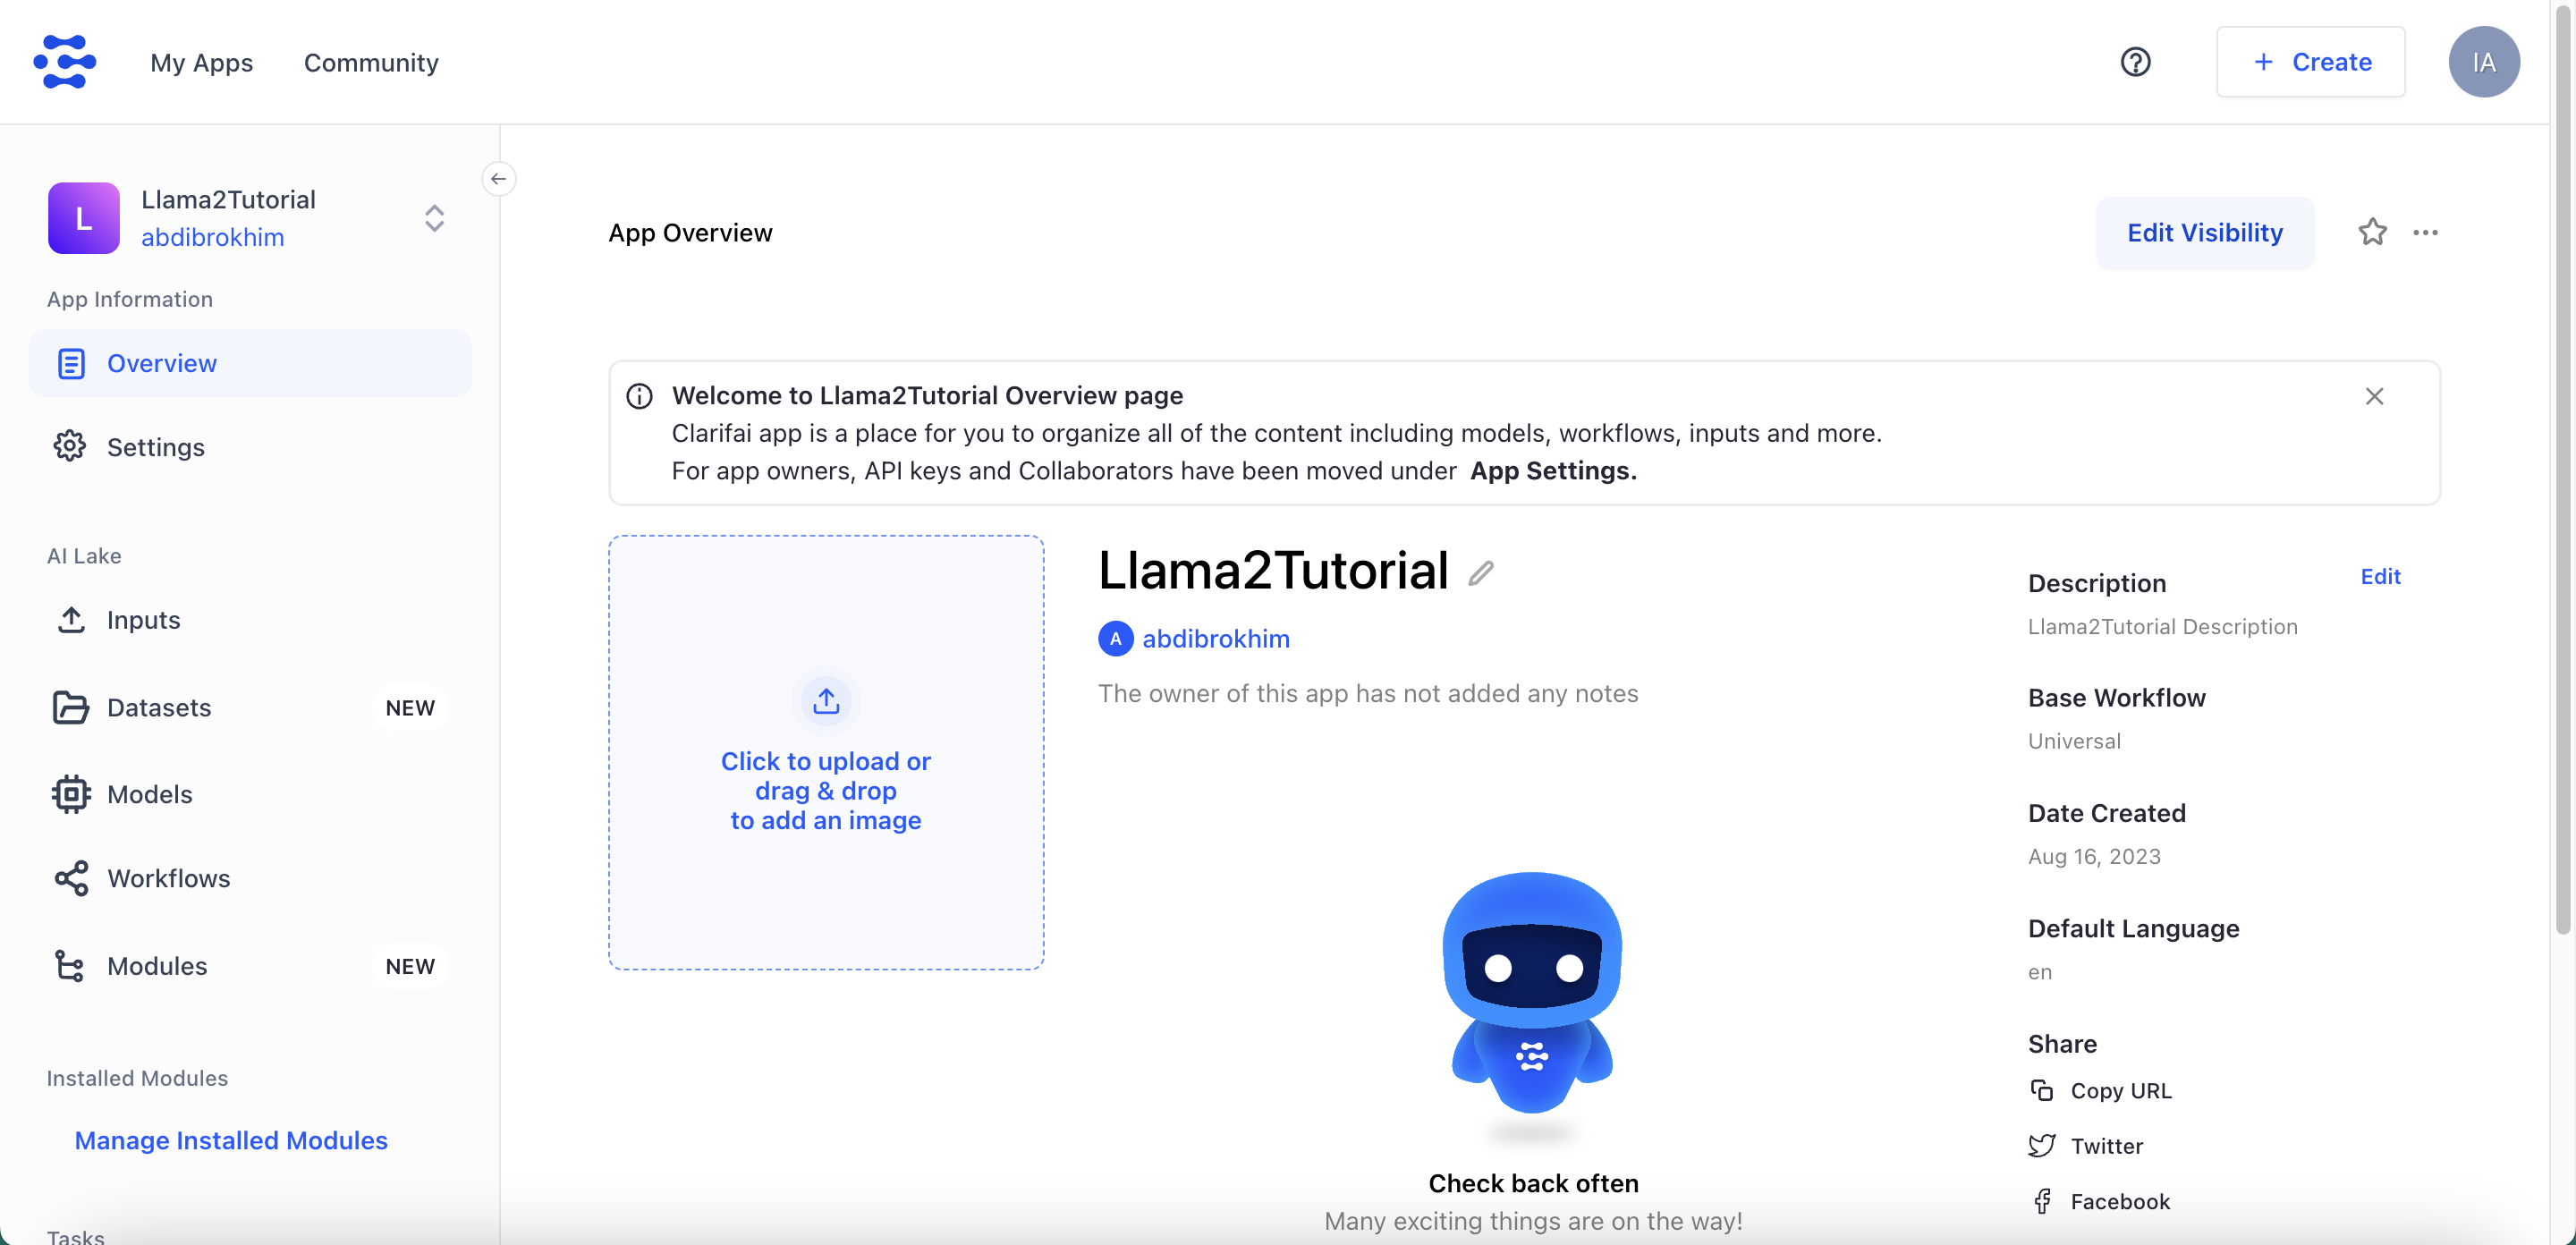Click the Clarifai logo icon
The height and width of the screenshot is (1245, 2576).
[65, 62]
